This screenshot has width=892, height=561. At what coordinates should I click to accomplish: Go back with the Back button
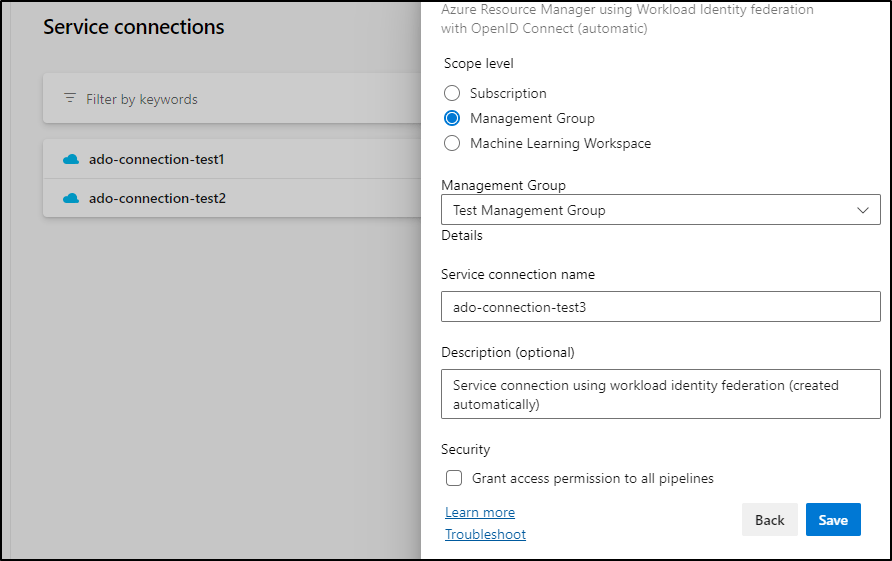769,520
